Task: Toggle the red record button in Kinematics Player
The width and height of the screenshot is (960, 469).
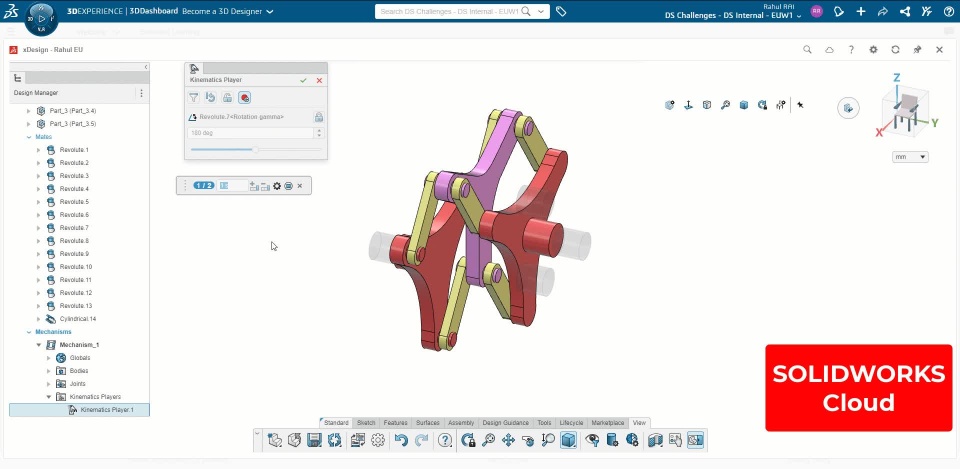Action: click(244, 97)
